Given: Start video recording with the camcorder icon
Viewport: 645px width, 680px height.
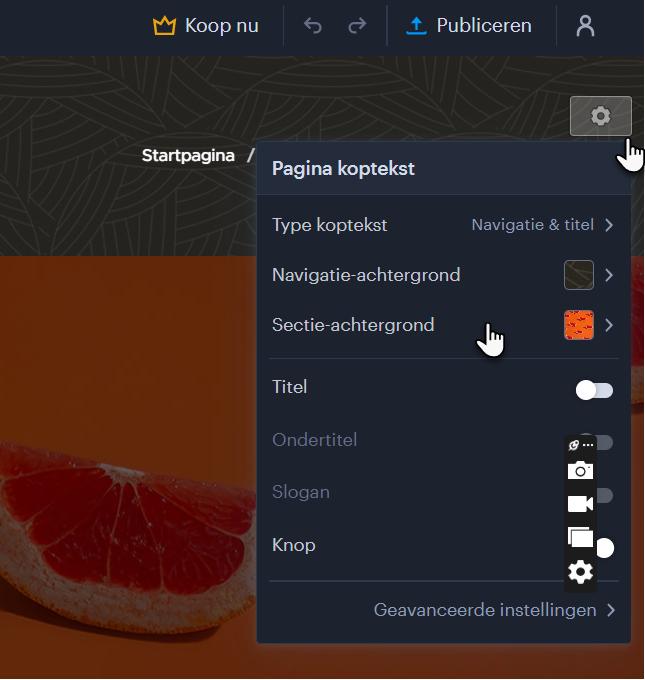Looking at the screenshot, I should click(580, 504).
